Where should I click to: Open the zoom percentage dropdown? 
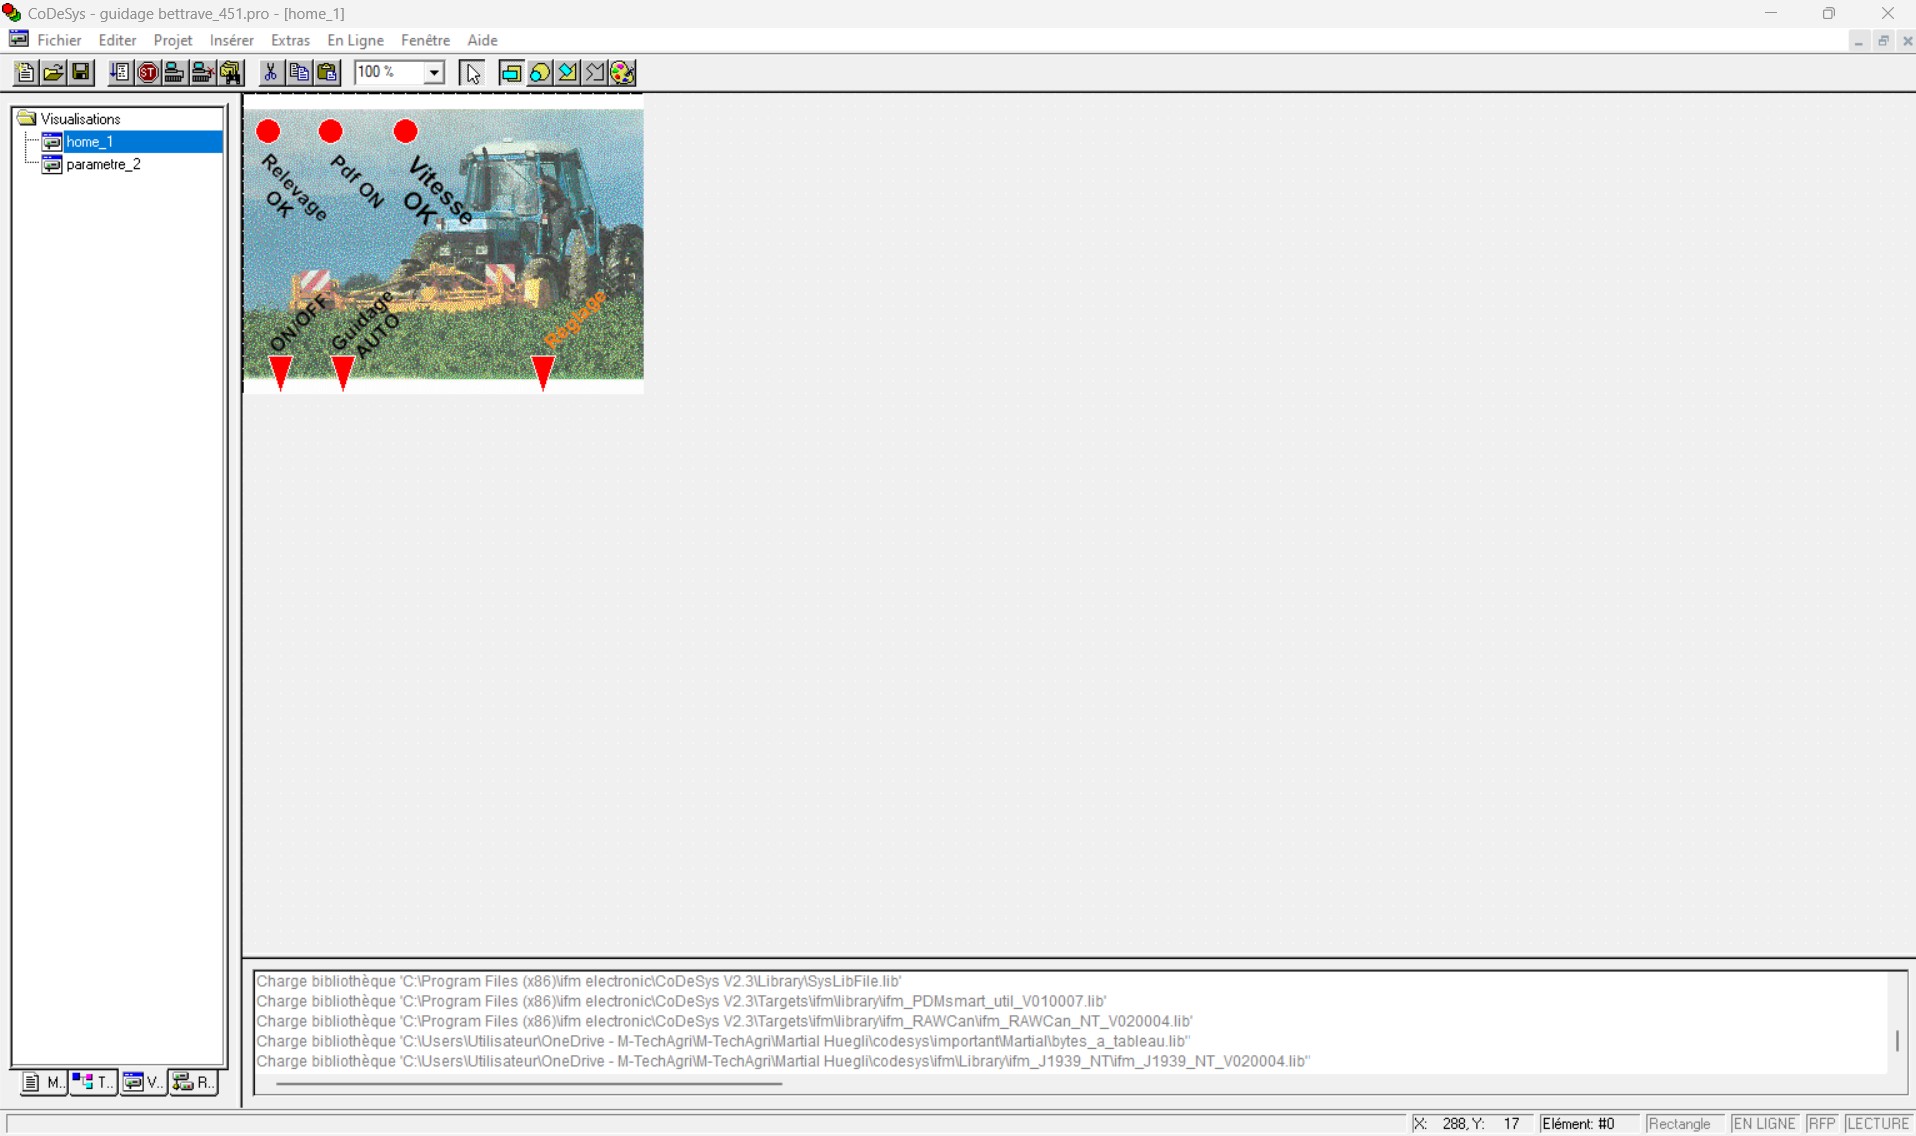pos(432,72)
